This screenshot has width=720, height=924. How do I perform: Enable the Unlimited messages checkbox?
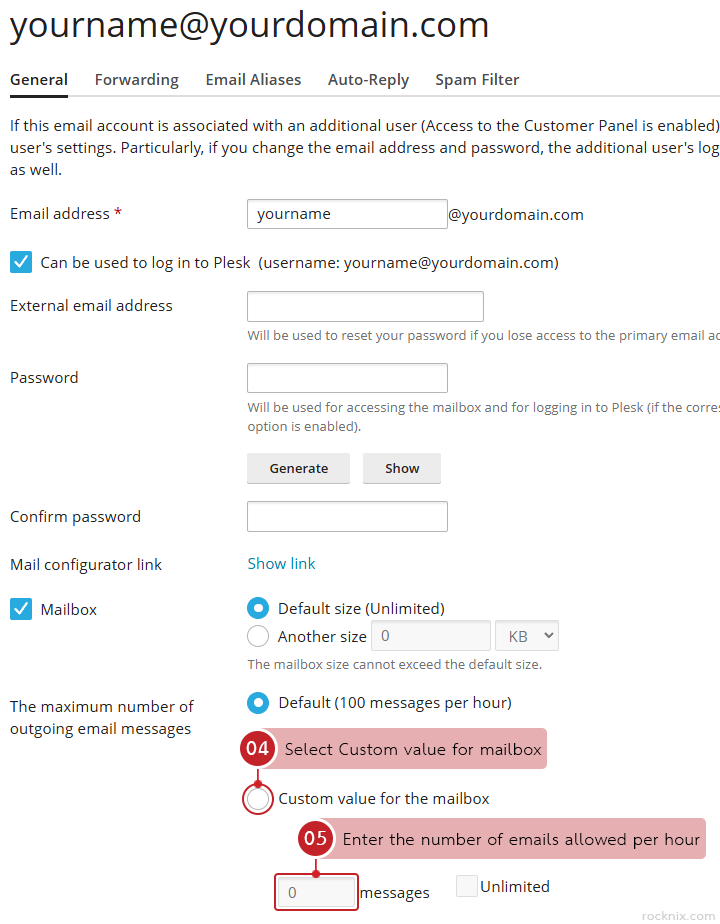click(x=467, y=886)
